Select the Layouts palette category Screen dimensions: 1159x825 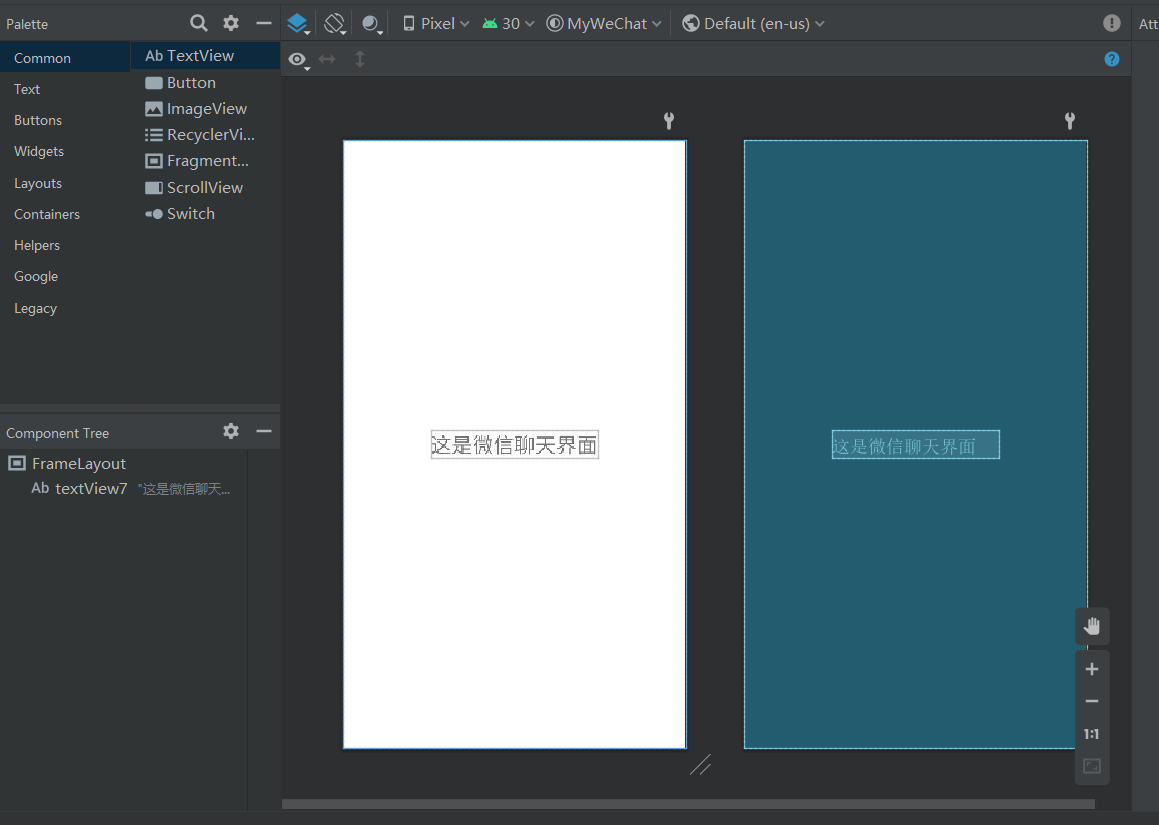[x=65, y=183]
